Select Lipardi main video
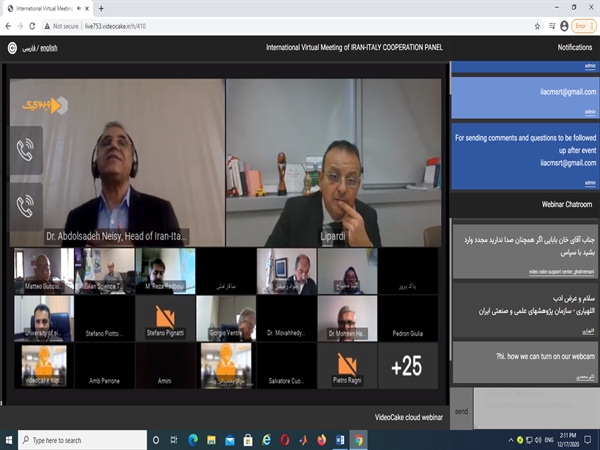Viewport: 600px width, 450px height. (x=334, y=163)
